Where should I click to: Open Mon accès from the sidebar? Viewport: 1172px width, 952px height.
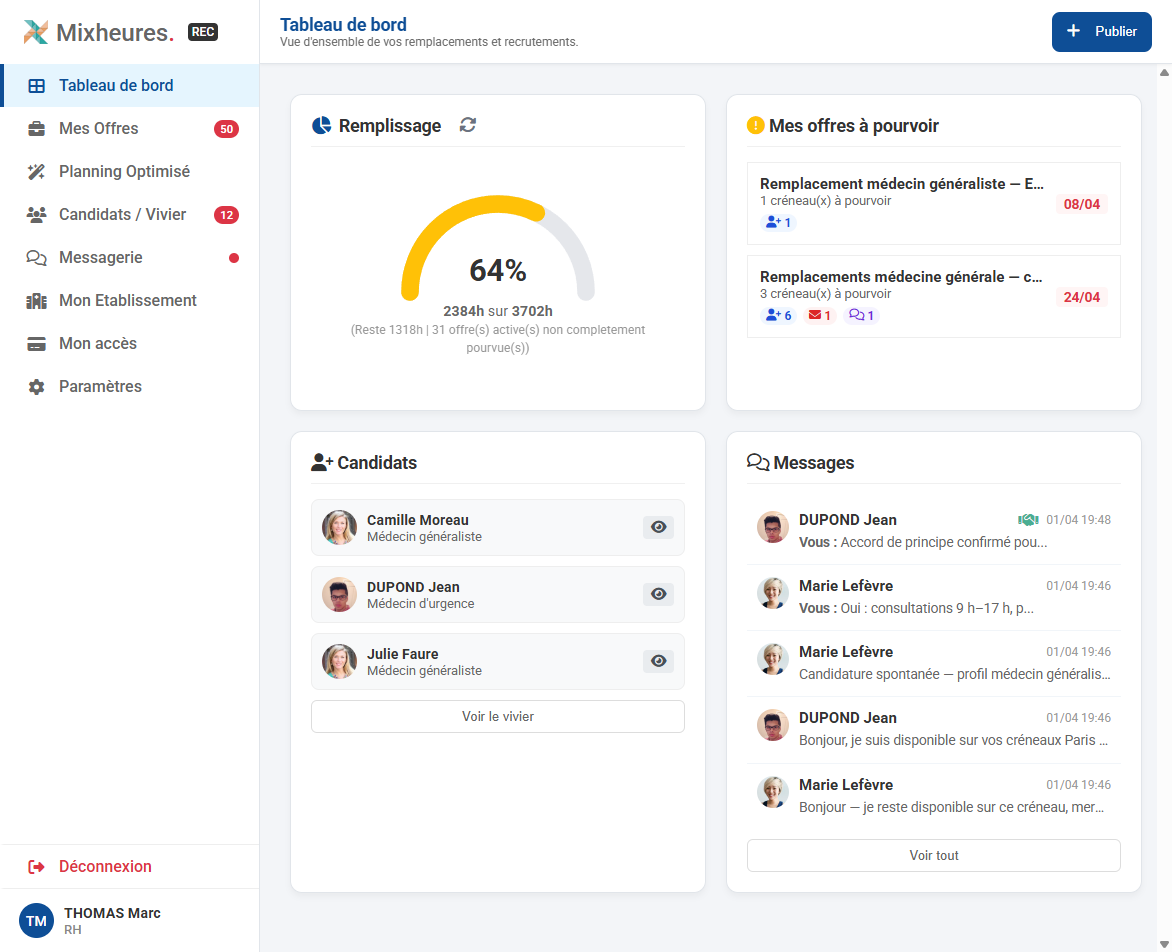130,344
